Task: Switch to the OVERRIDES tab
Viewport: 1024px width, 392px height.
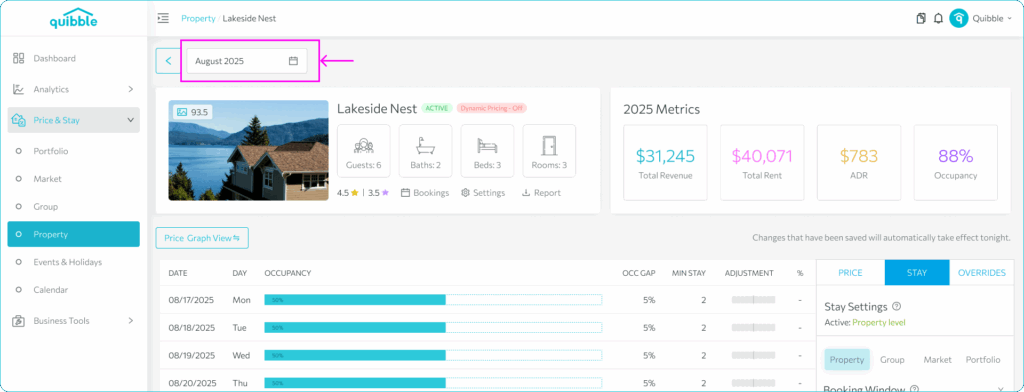Action: [982, 272]
